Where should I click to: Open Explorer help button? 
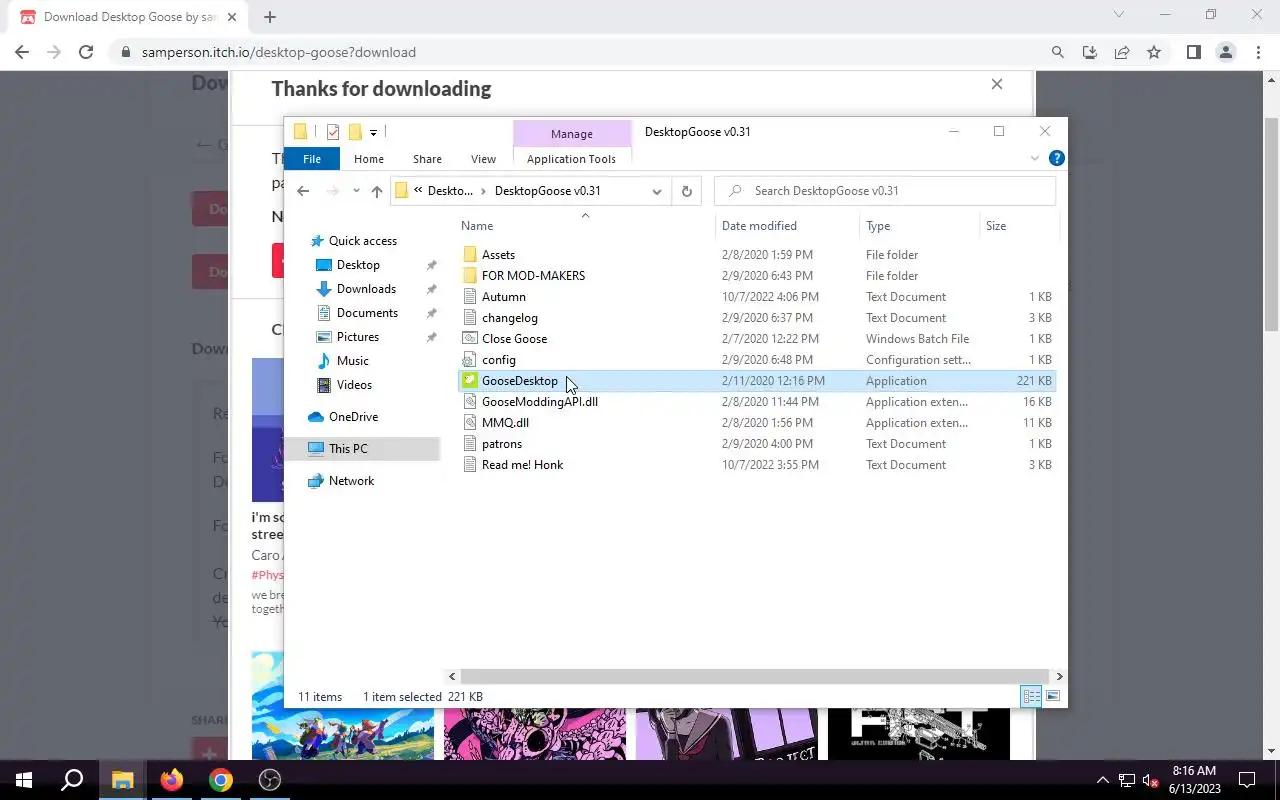click(1056, 158)
